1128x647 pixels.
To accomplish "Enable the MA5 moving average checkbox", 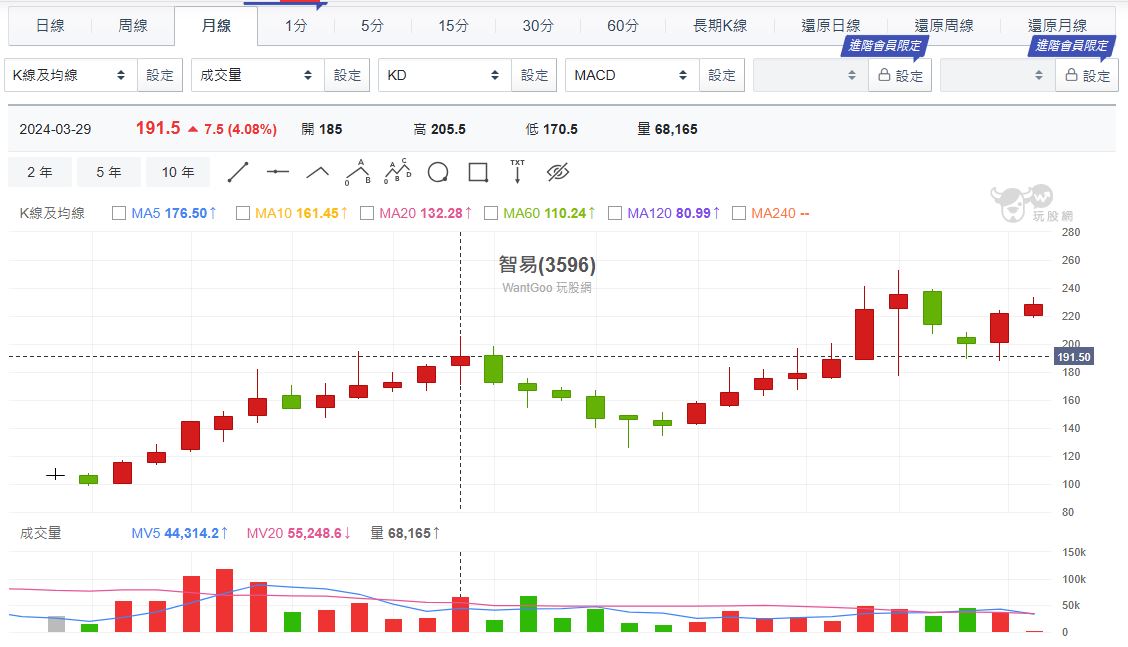I will pos(119,213).
